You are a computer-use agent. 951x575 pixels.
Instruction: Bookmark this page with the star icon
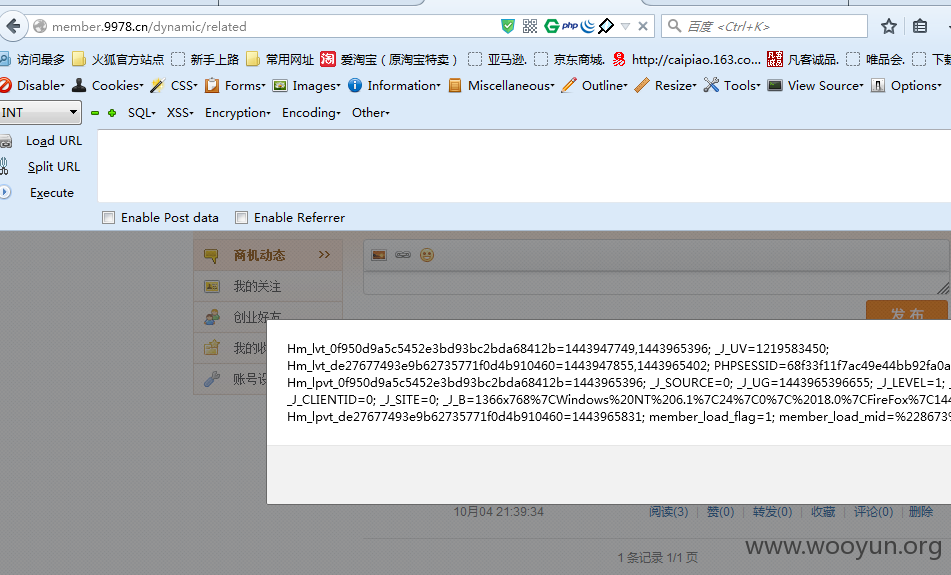point(889,26)
